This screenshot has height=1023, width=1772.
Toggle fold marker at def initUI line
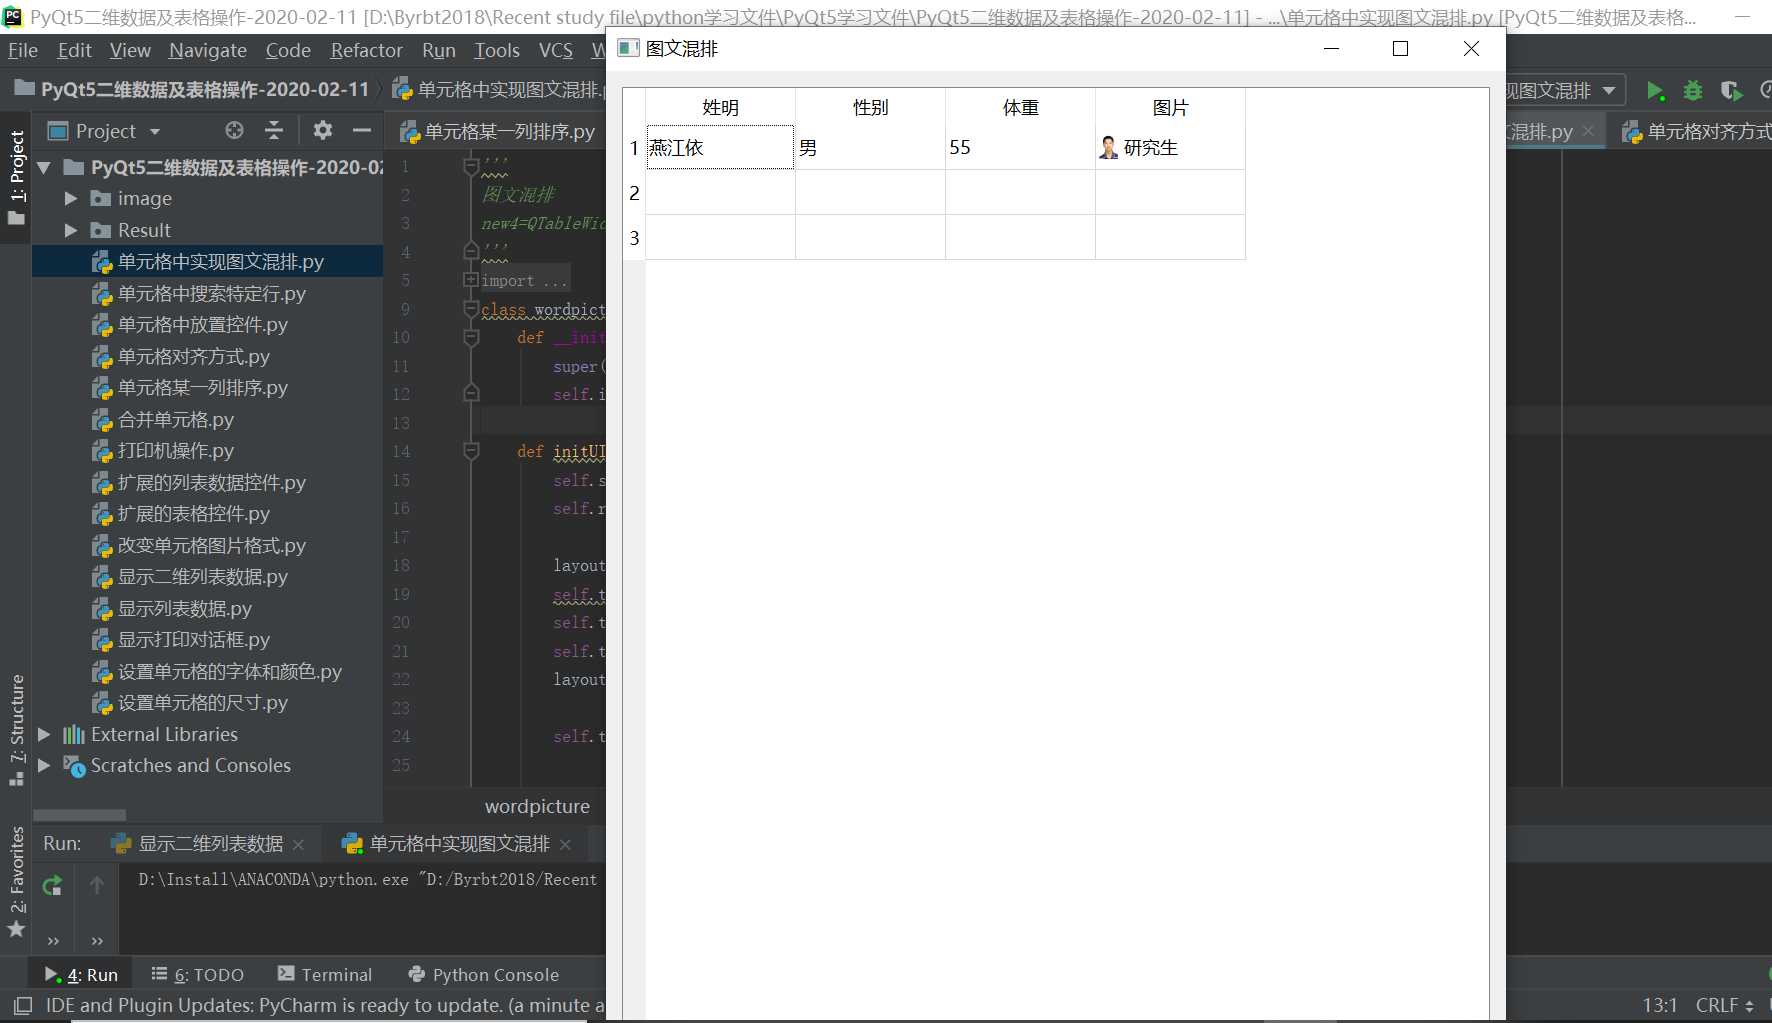click(x=471, y=451)
